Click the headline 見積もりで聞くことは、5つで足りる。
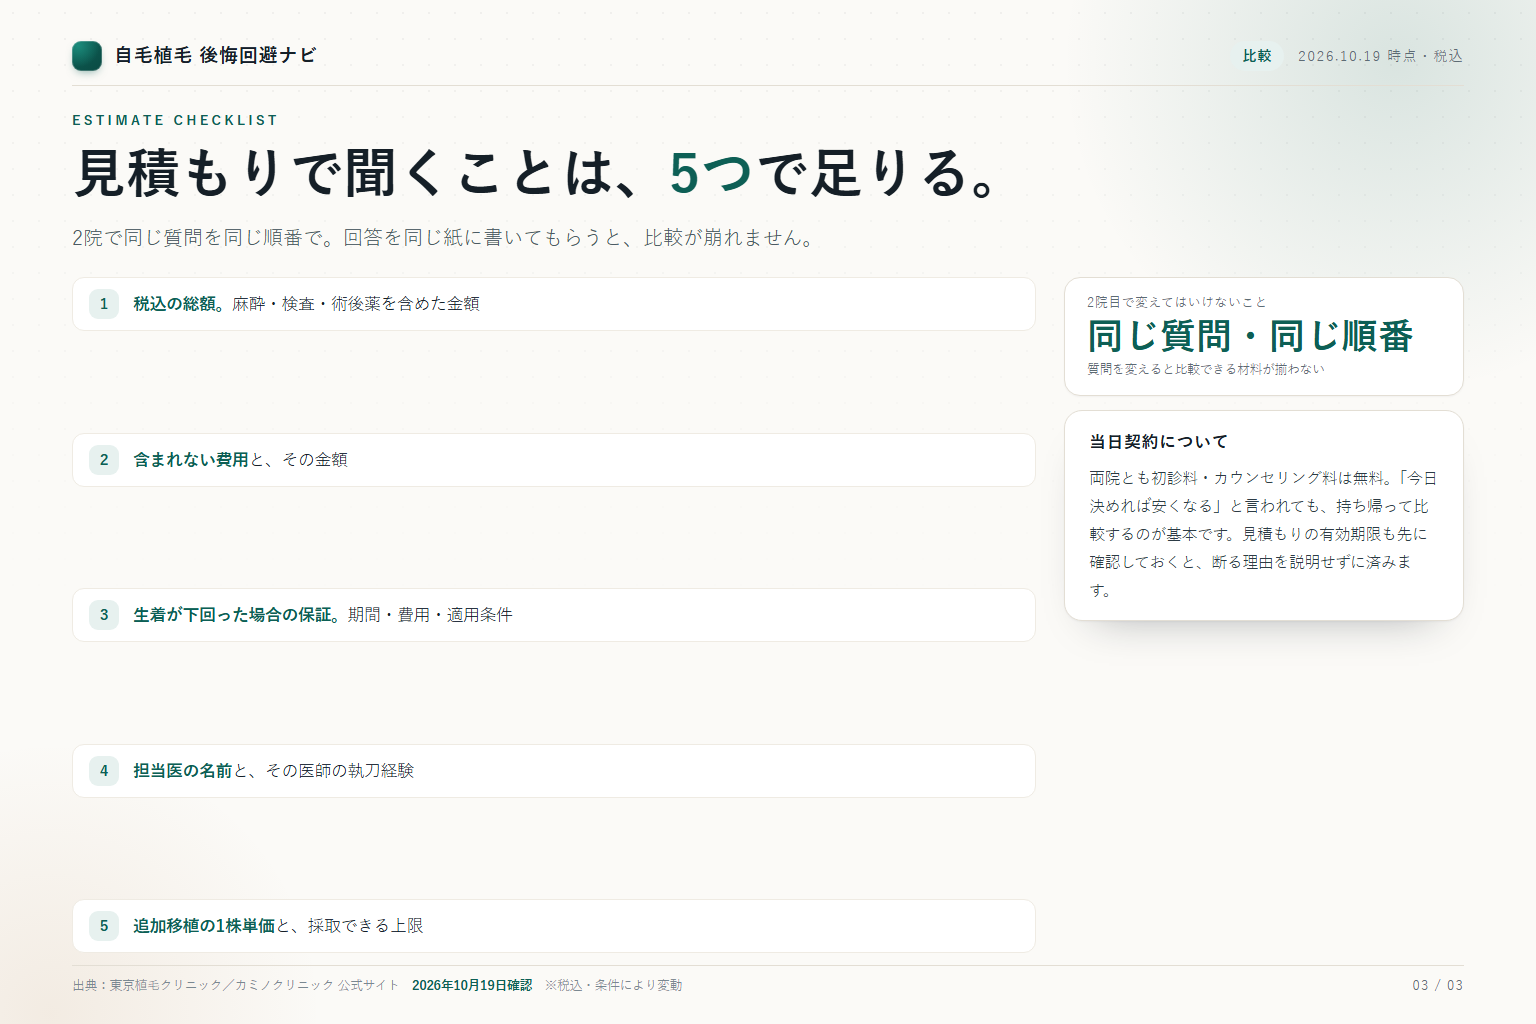Viewport: 1536px width, 1024px height. coord(536,173)
